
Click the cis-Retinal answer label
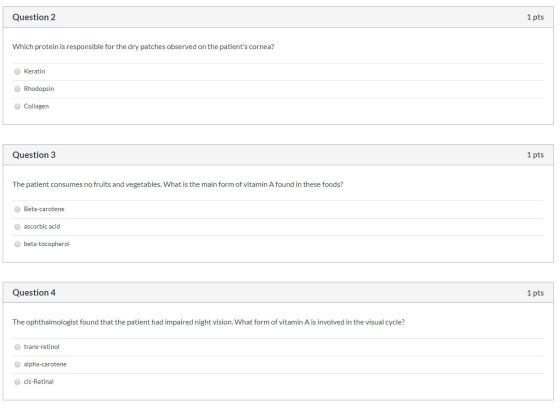39,382
